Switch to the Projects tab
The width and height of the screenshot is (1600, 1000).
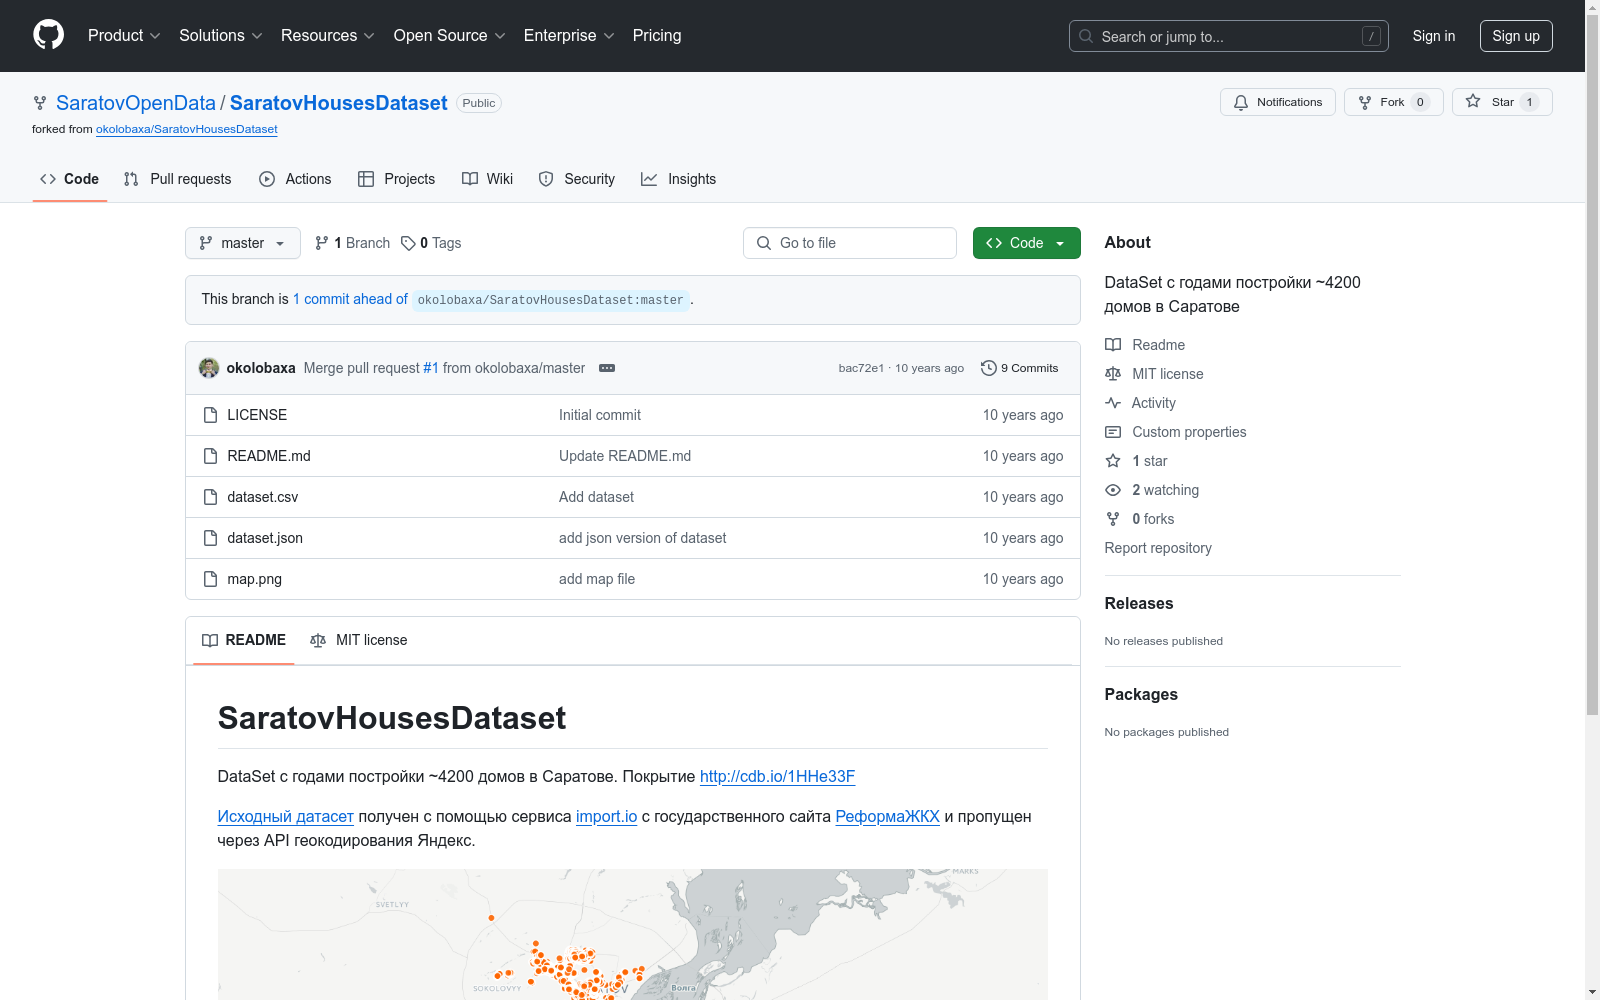(x=397, y=179)
